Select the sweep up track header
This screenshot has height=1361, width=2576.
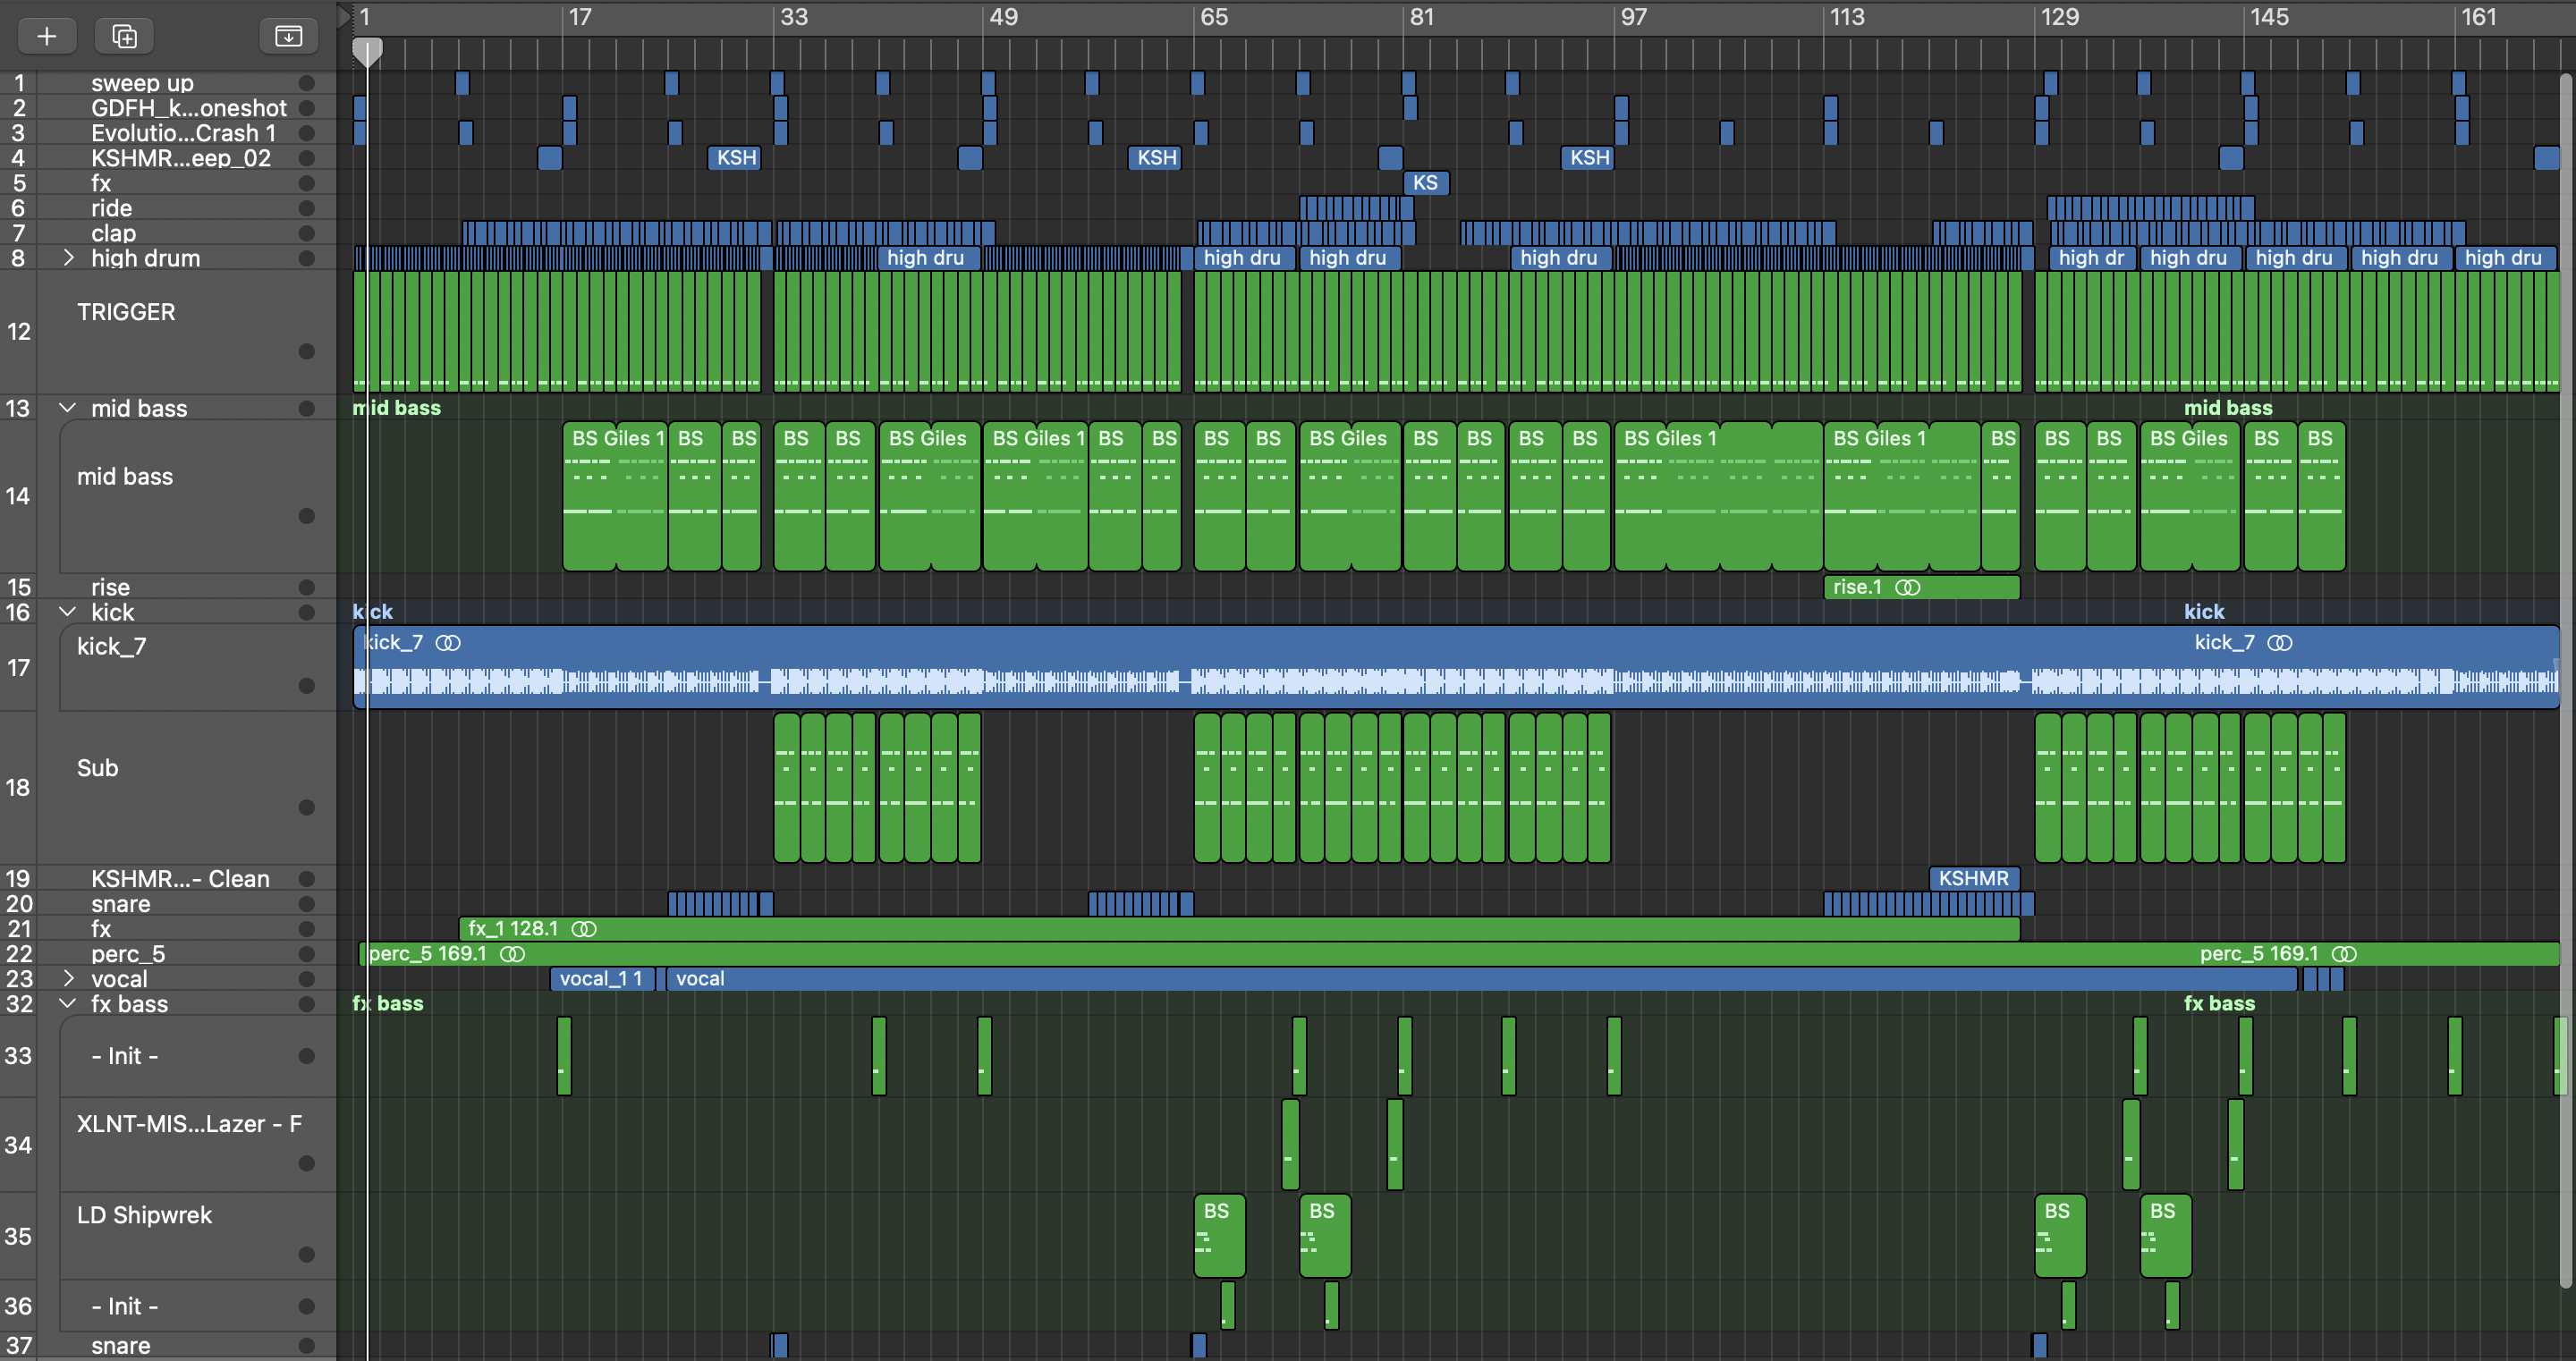coord(142,83)
